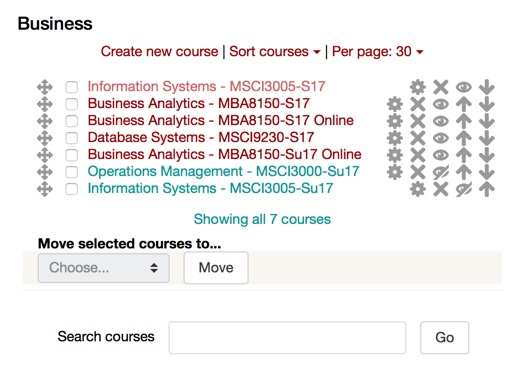Check the Information Systems MSCI3005-Su17 checkbox
Viewport: 525px width, 367px height.
click(x=72, y=189)
